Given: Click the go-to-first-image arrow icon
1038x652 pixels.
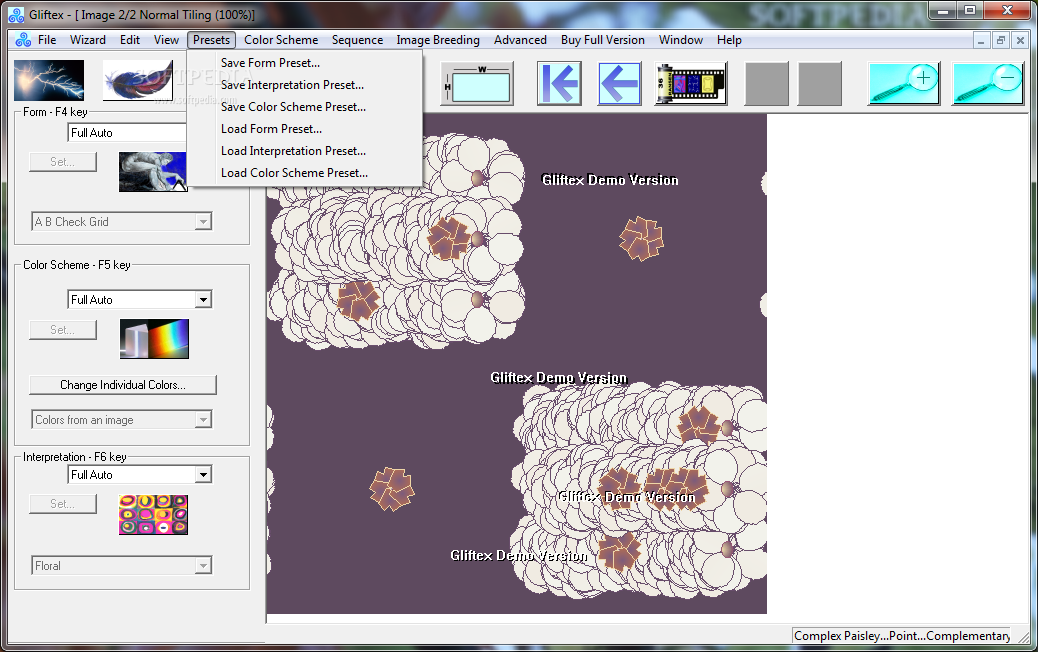Looking at the screenshot, I should click(x=559, y=83).
